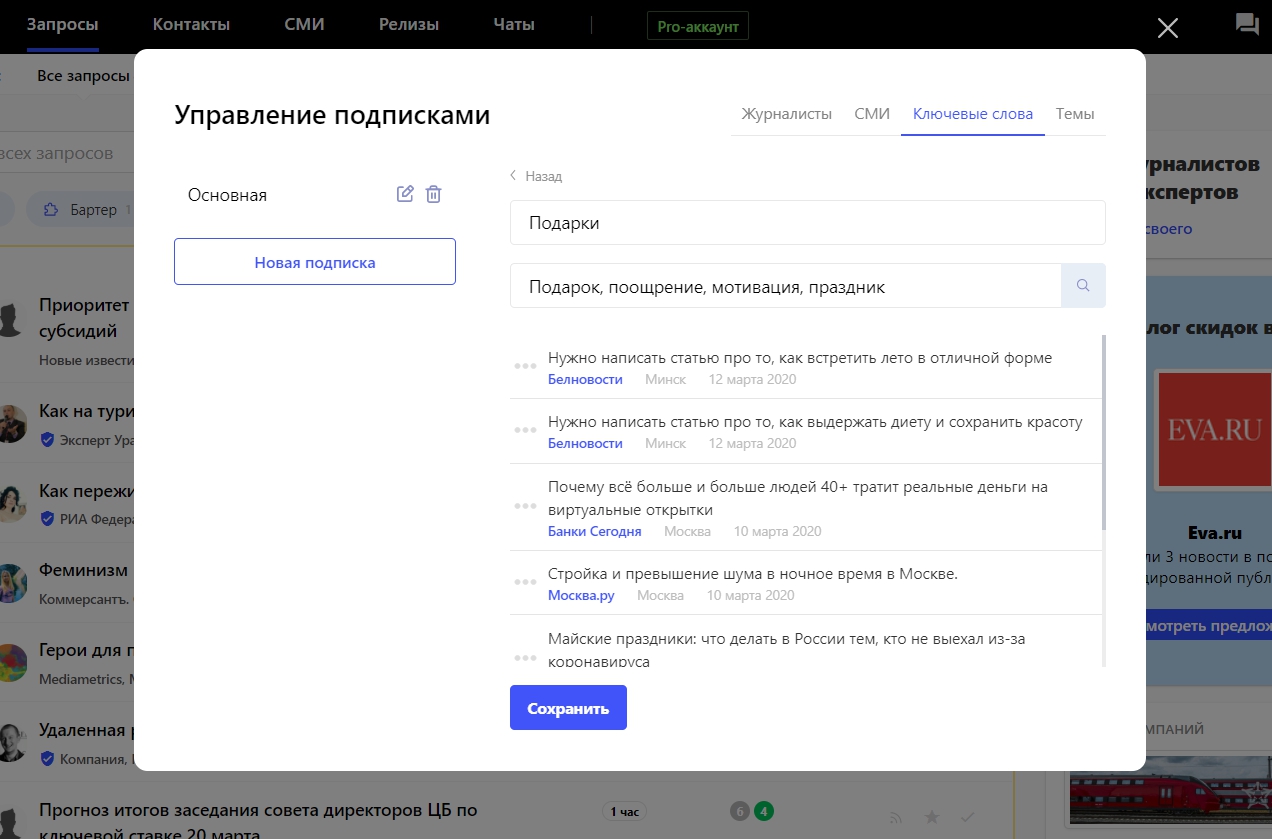This screenshot has height=839, width=1272.
Task: Switch to the СМИ subscription tab
Action: click(x=872, y=114)
